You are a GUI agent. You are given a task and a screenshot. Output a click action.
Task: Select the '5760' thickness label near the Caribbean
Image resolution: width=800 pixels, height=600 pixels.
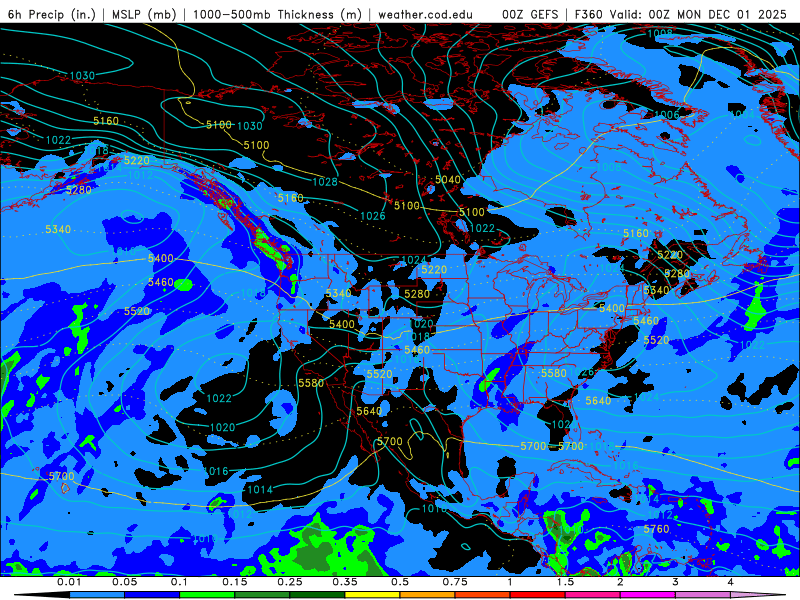[x=656, y=529]
